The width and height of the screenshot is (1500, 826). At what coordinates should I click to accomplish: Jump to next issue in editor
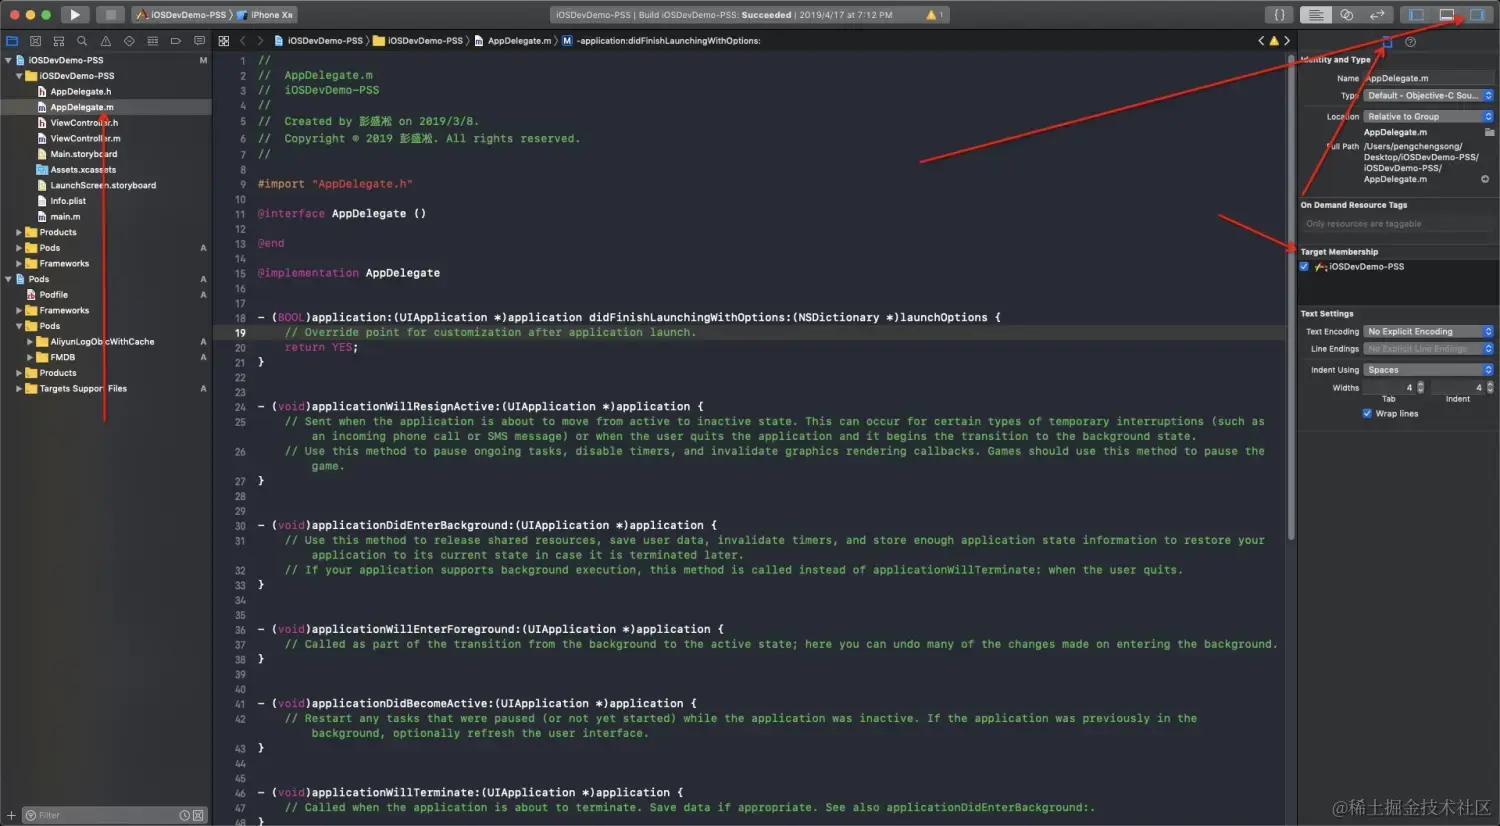pyautogui.click(x=1286, y=41)
